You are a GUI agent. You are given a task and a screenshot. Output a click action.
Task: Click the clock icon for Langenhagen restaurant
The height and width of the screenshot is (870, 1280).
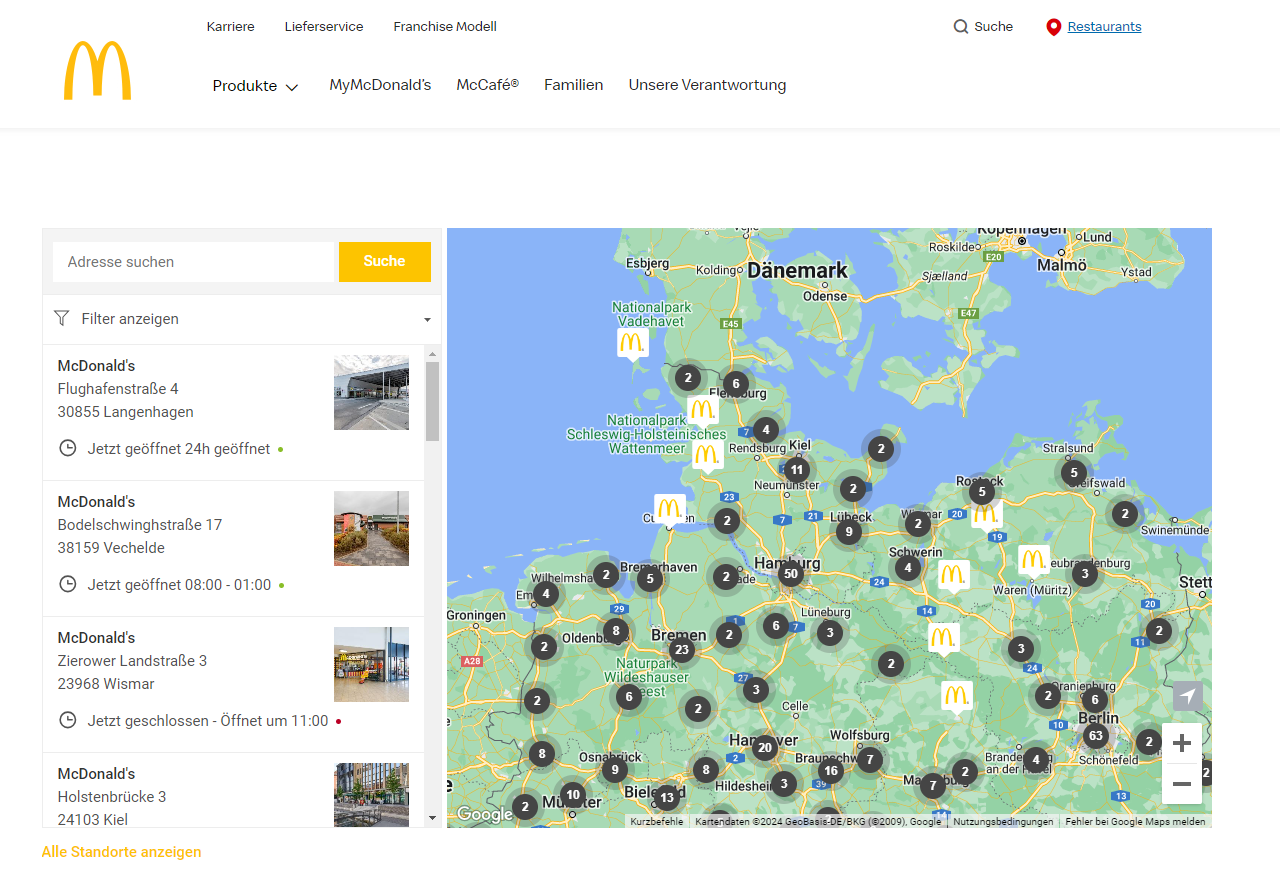pos(68,448)
